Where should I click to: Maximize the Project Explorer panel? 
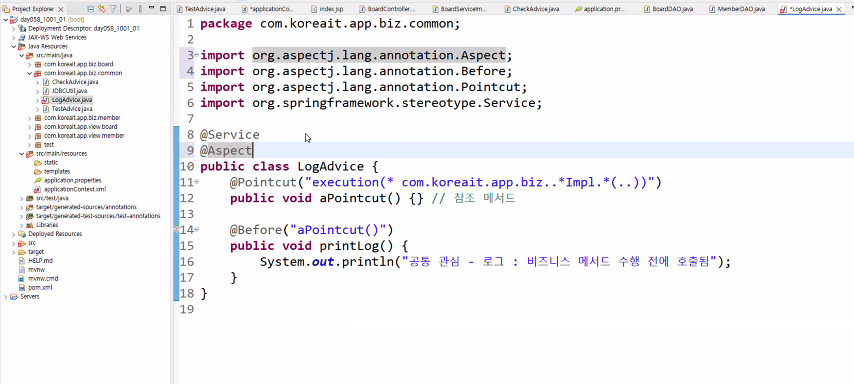[163, 9]
